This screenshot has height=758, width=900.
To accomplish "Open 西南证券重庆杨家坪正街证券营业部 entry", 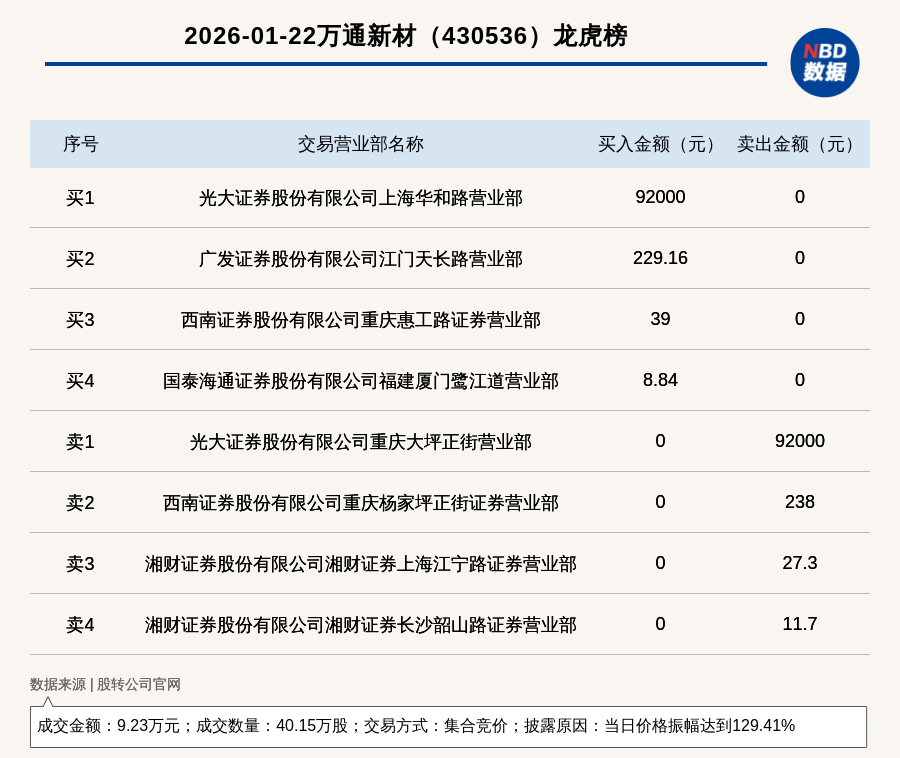I will point(360,503).
